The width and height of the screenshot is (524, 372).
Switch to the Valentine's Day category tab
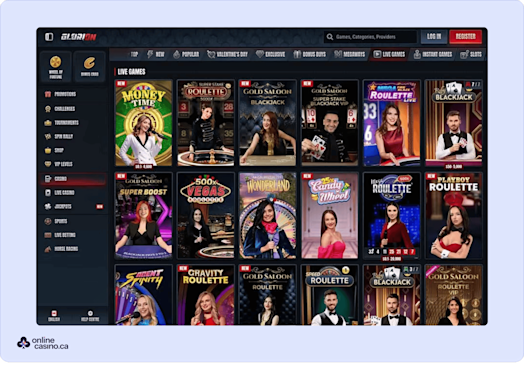point(228,54)
